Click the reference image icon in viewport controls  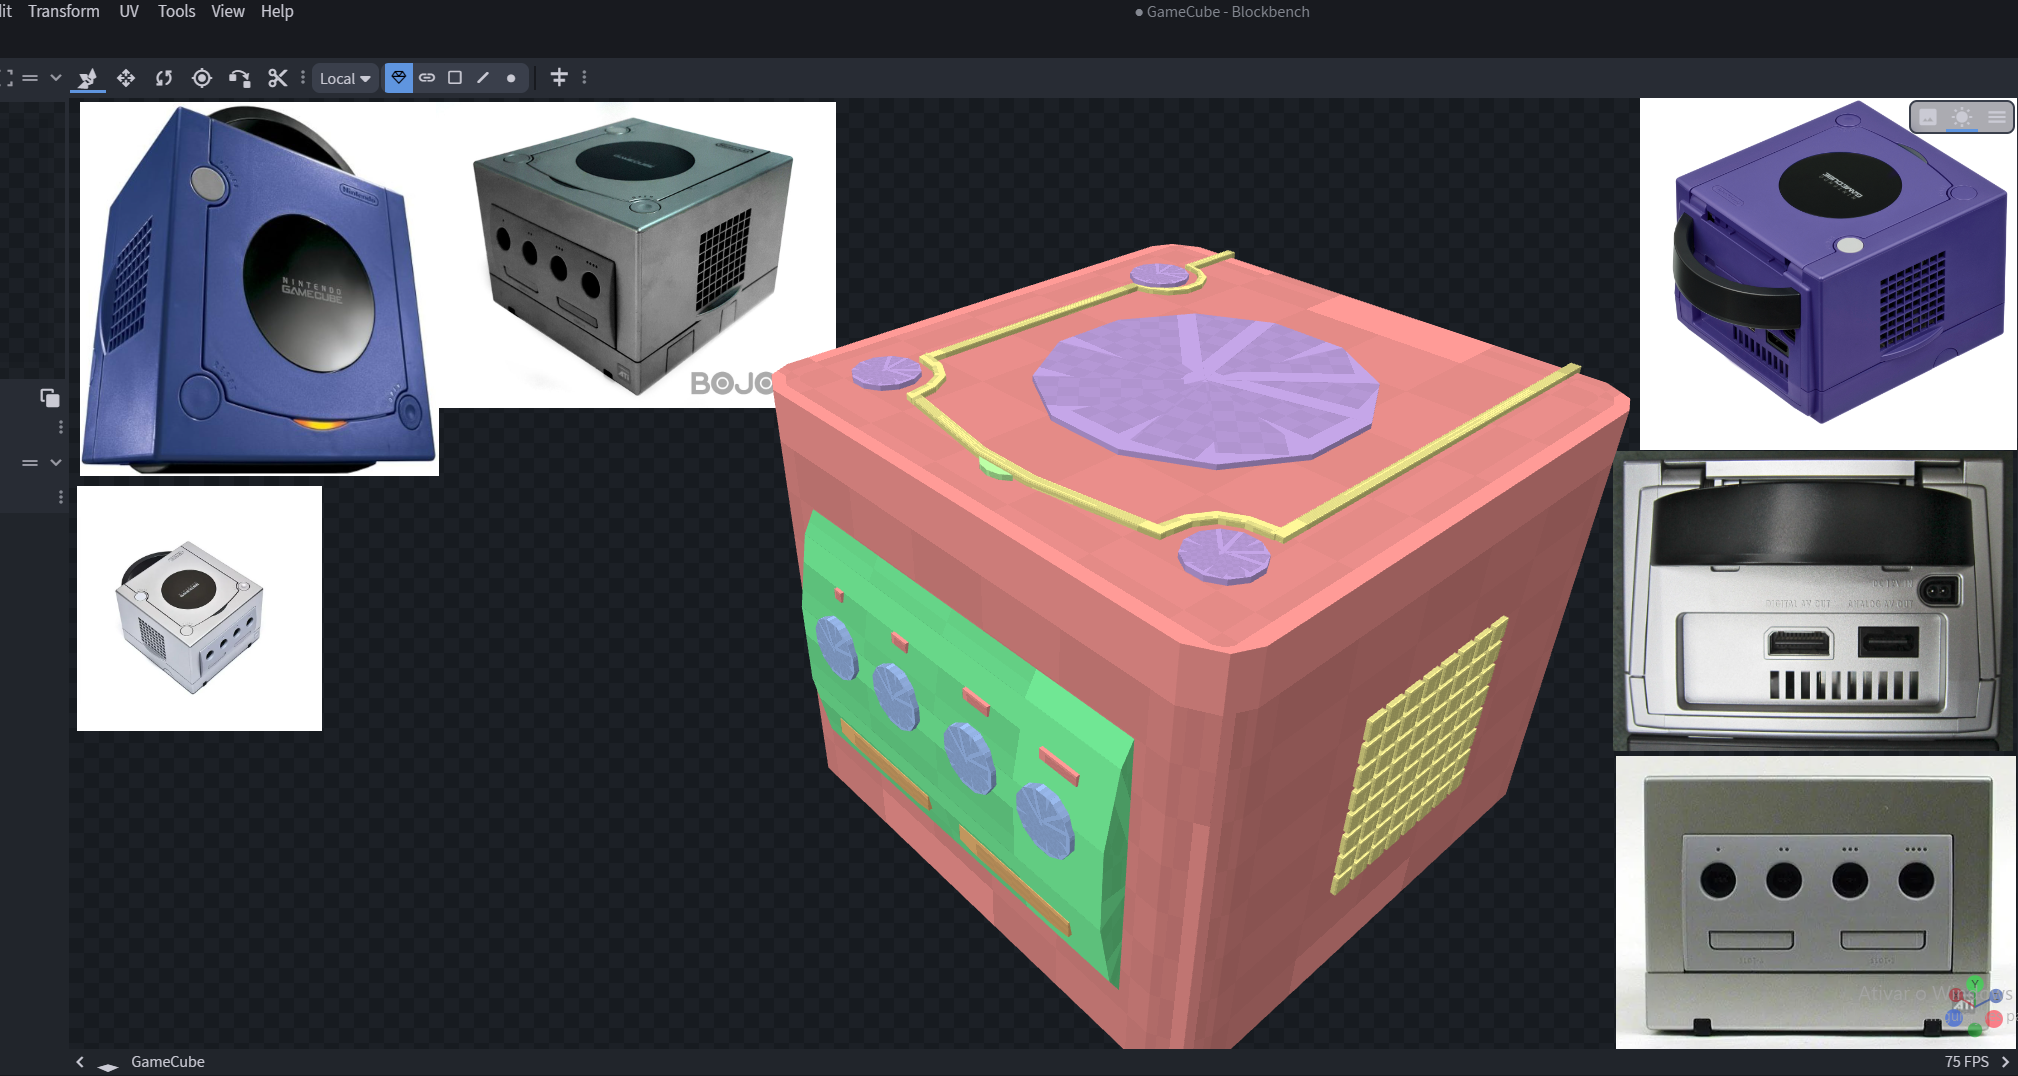[1928, 117]
